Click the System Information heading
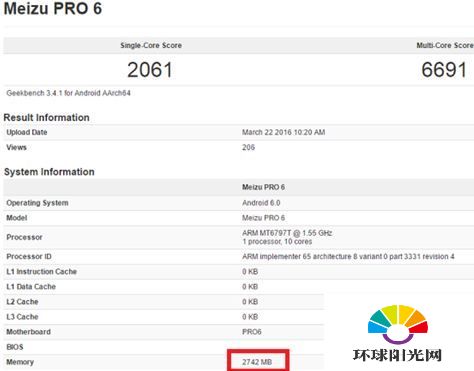 click(49, 172)
